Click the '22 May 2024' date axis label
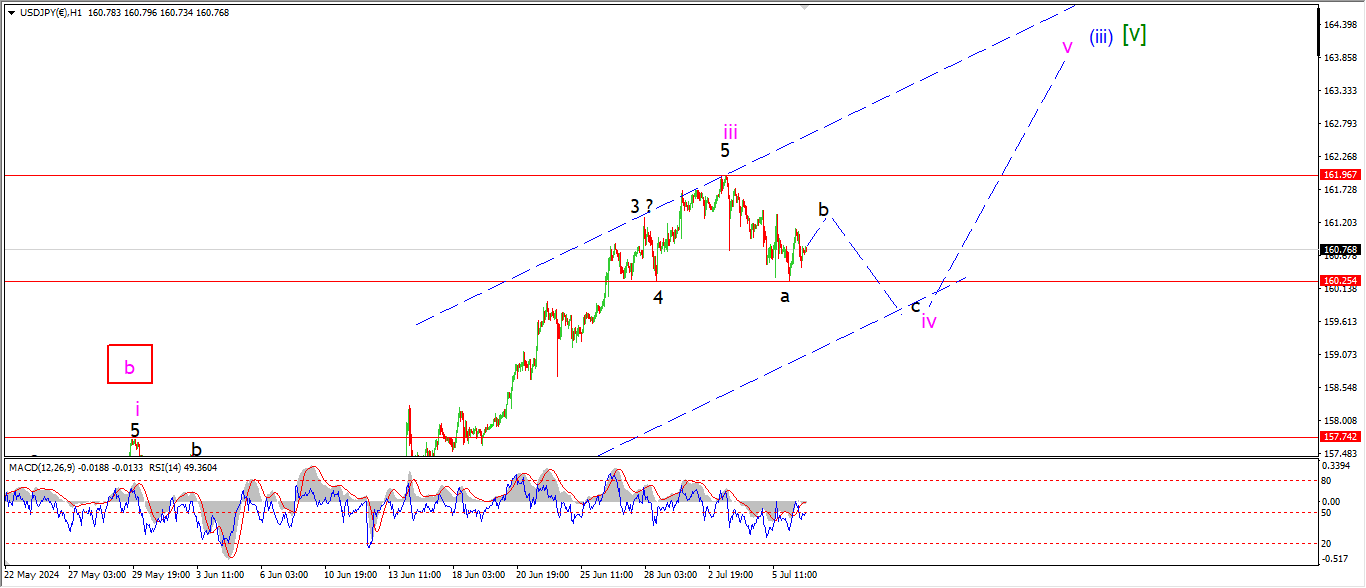The width and height of the screenshot is (1366, 588). 32,575
